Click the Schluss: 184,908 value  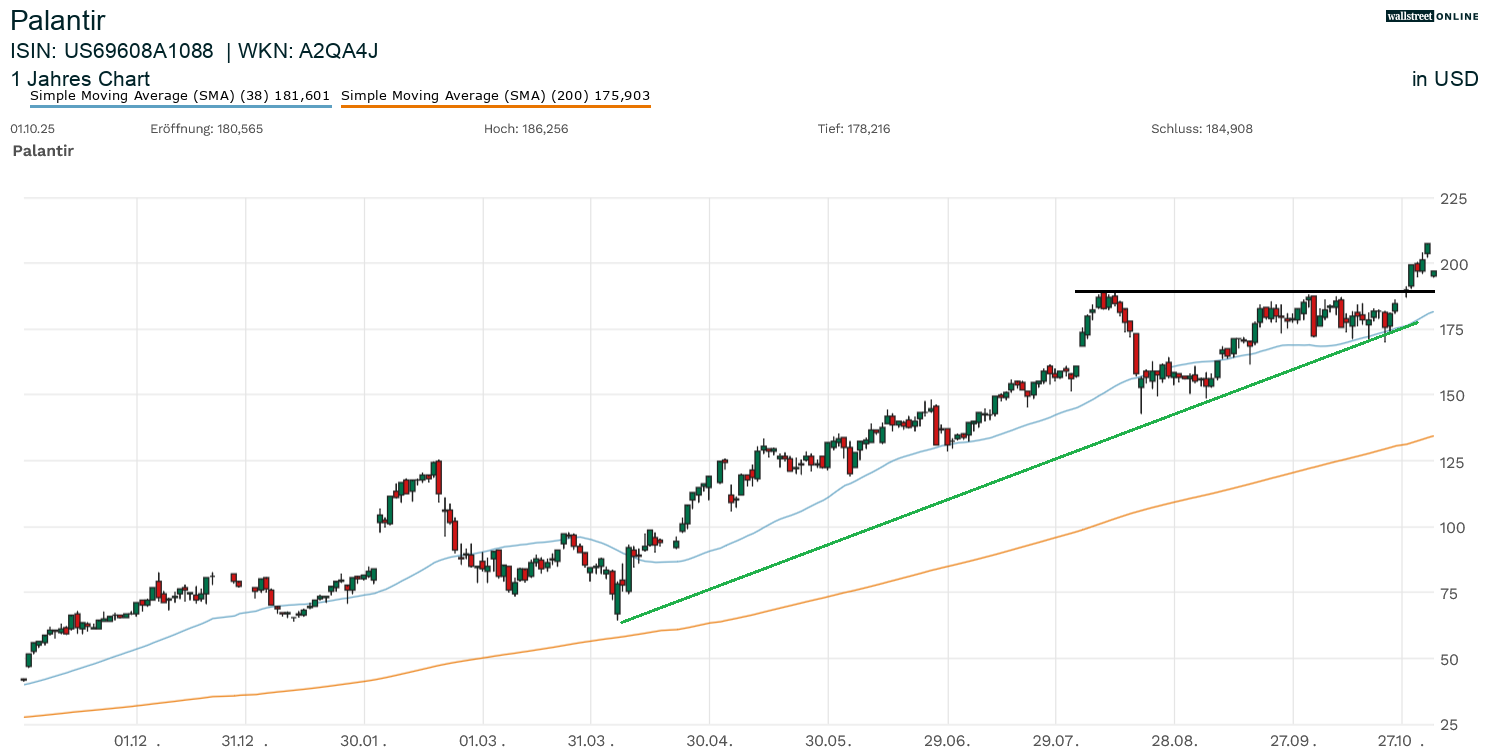click(1201, 129)
